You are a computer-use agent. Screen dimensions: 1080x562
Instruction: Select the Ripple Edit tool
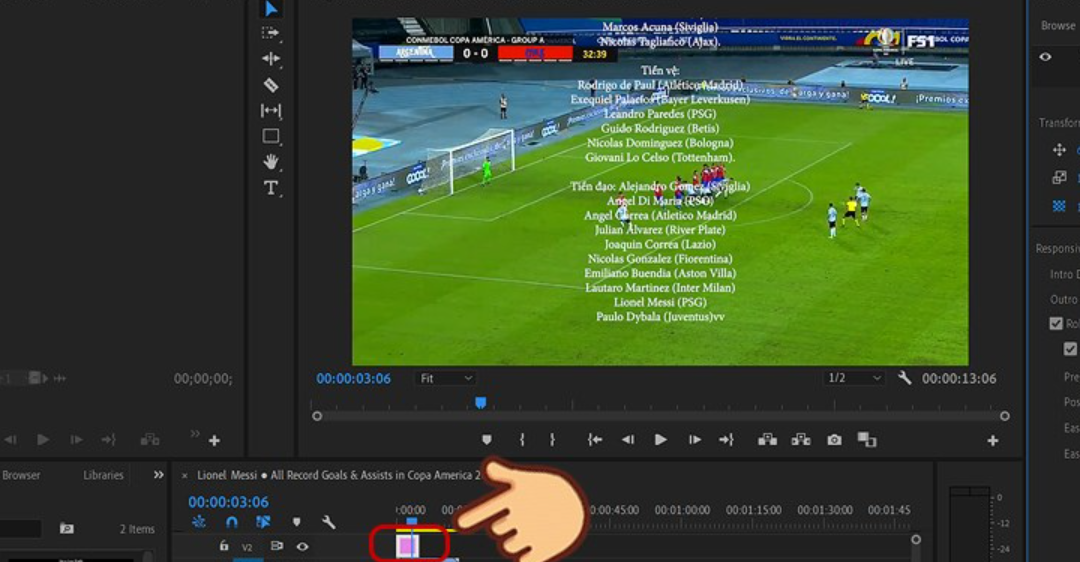pos(271,59)
